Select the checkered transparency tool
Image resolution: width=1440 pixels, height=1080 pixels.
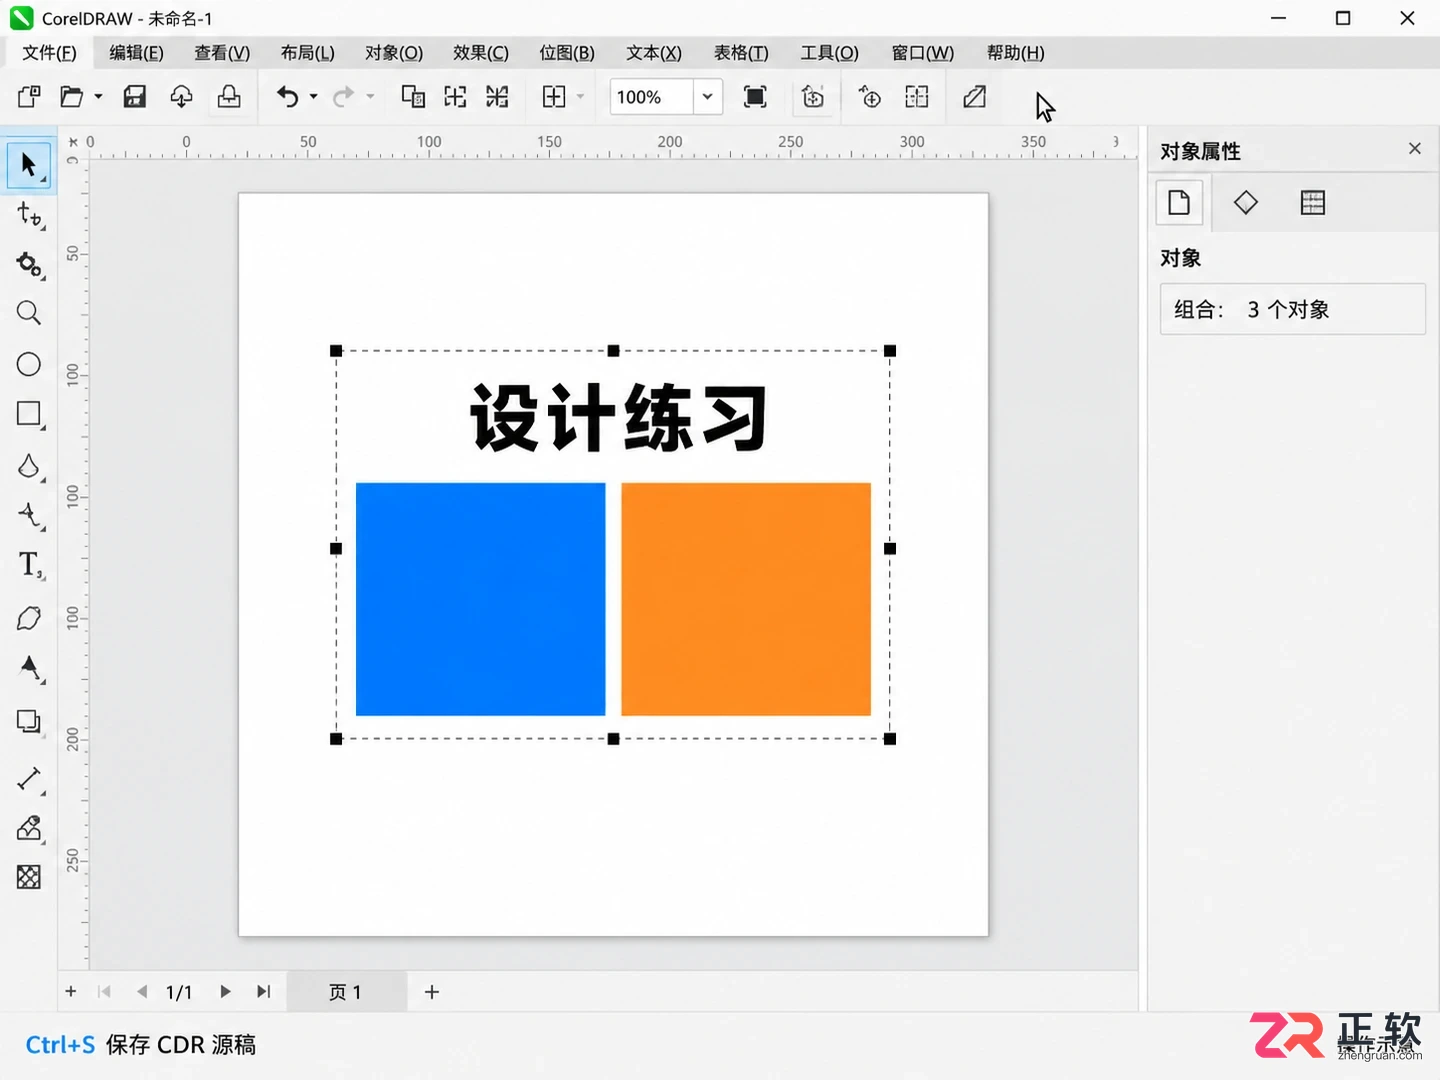(29, 877)
